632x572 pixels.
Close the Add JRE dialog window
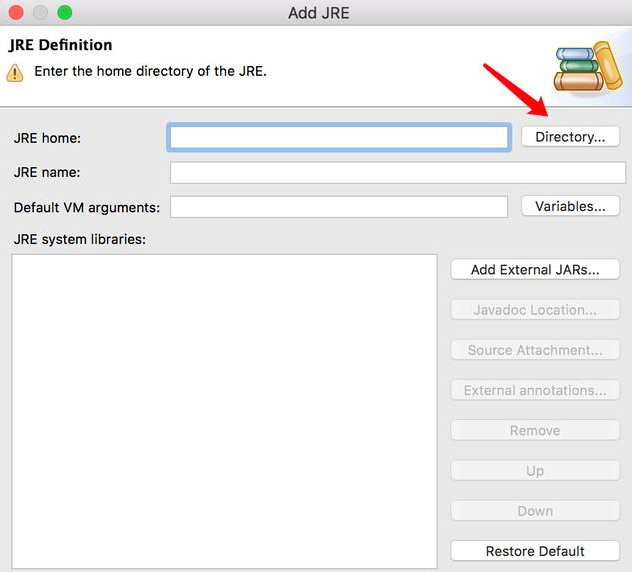pyautogui.click(x=16, y=13)
